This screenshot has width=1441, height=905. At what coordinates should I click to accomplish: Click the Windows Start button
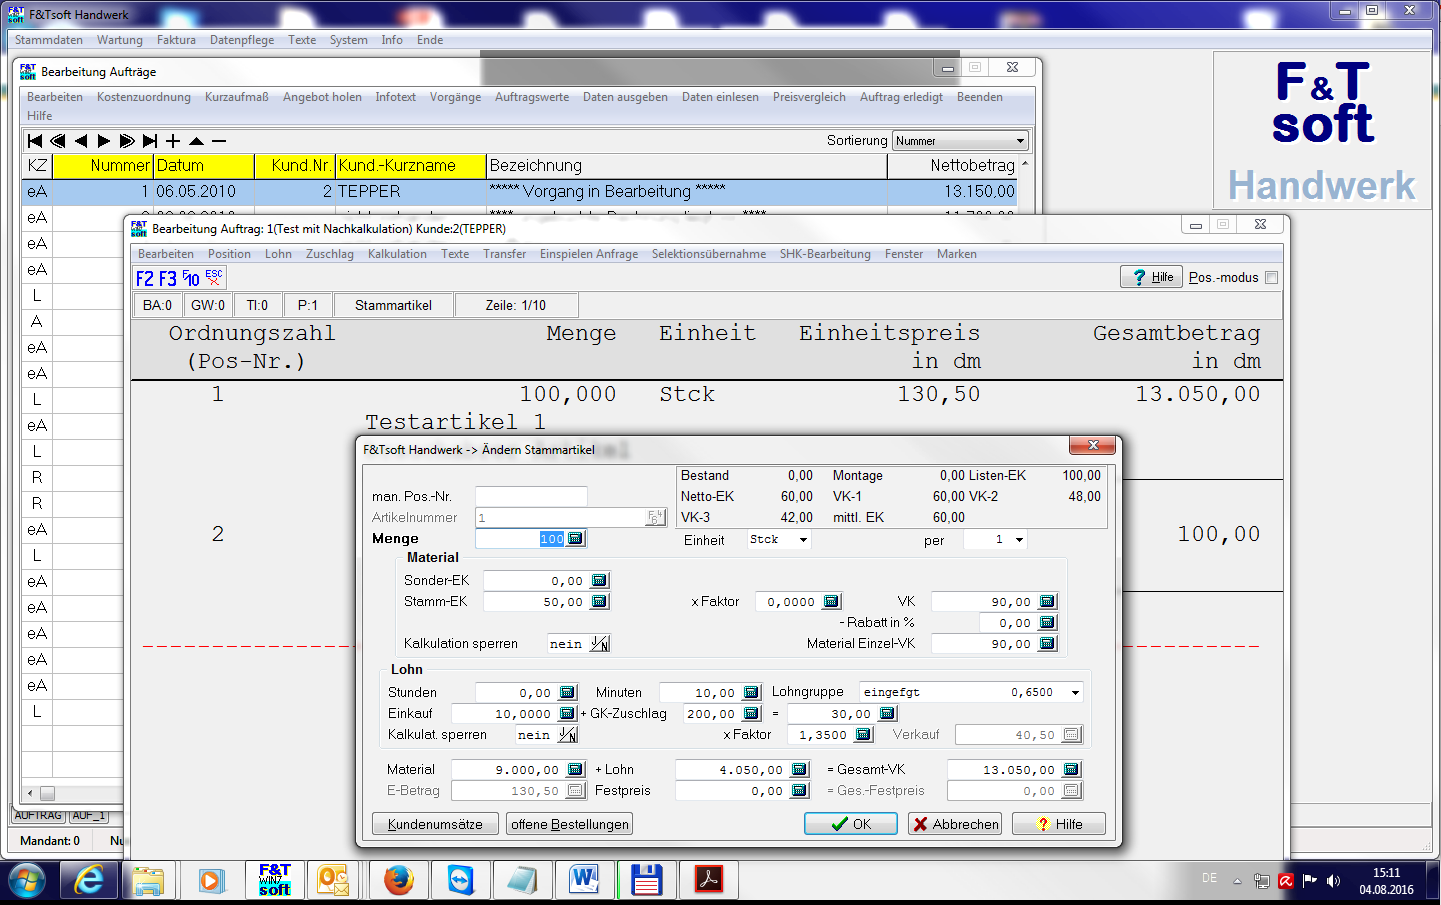[27, 882]
